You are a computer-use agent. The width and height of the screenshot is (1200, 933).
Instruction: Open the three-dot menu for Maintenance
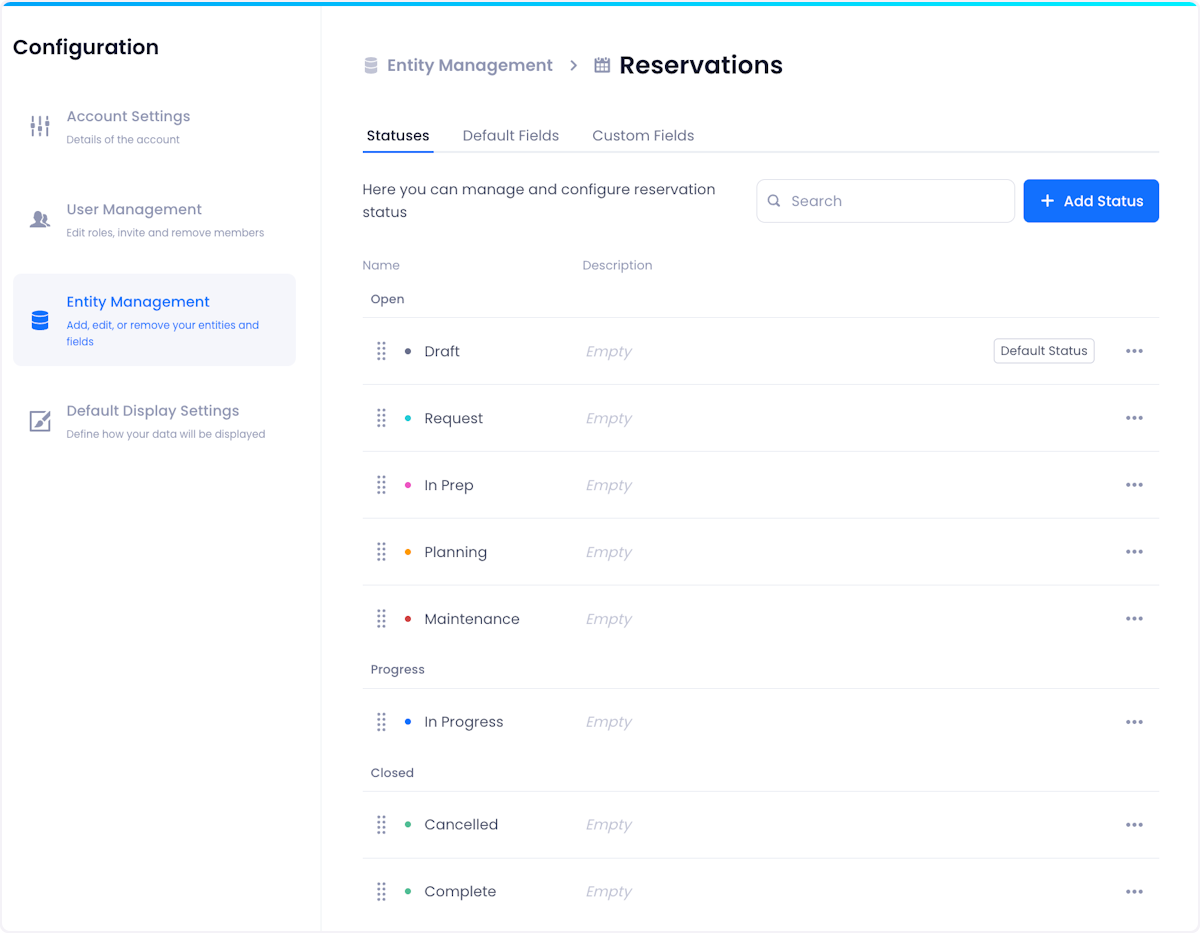coord(1134,619)
